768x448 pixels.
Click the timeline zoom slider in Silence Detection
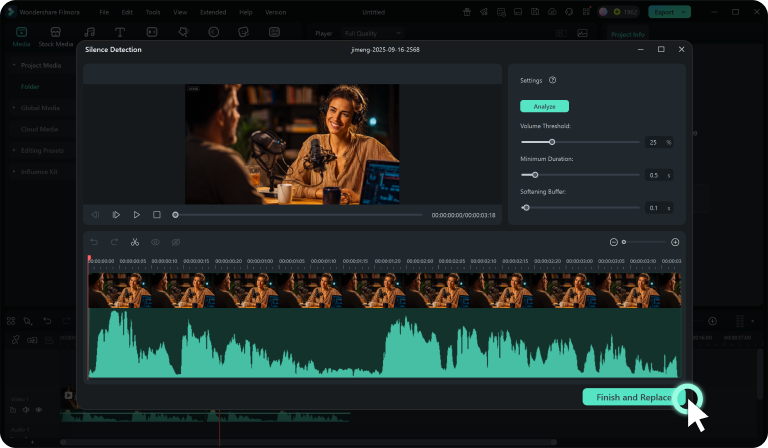644,242
